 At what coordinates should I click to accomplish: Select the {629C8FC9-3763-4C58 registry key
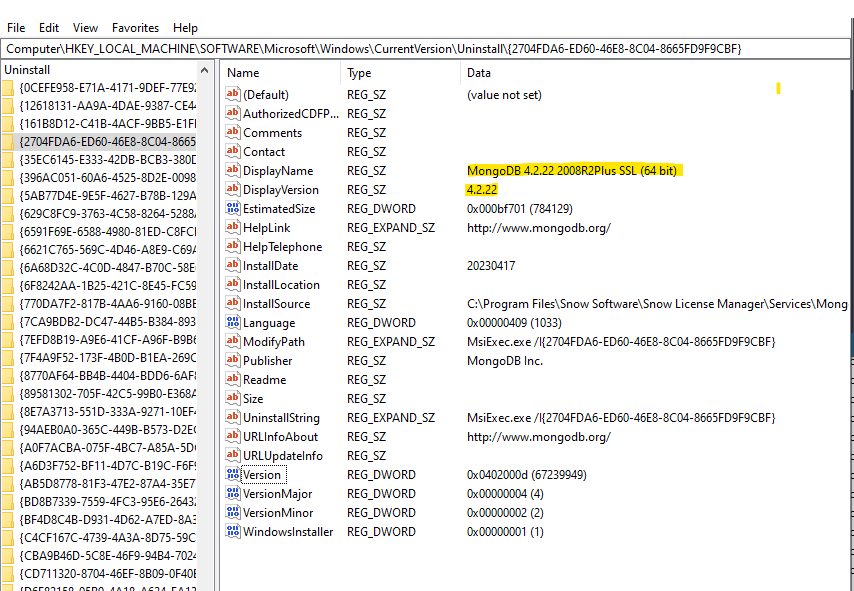[107, 214]
